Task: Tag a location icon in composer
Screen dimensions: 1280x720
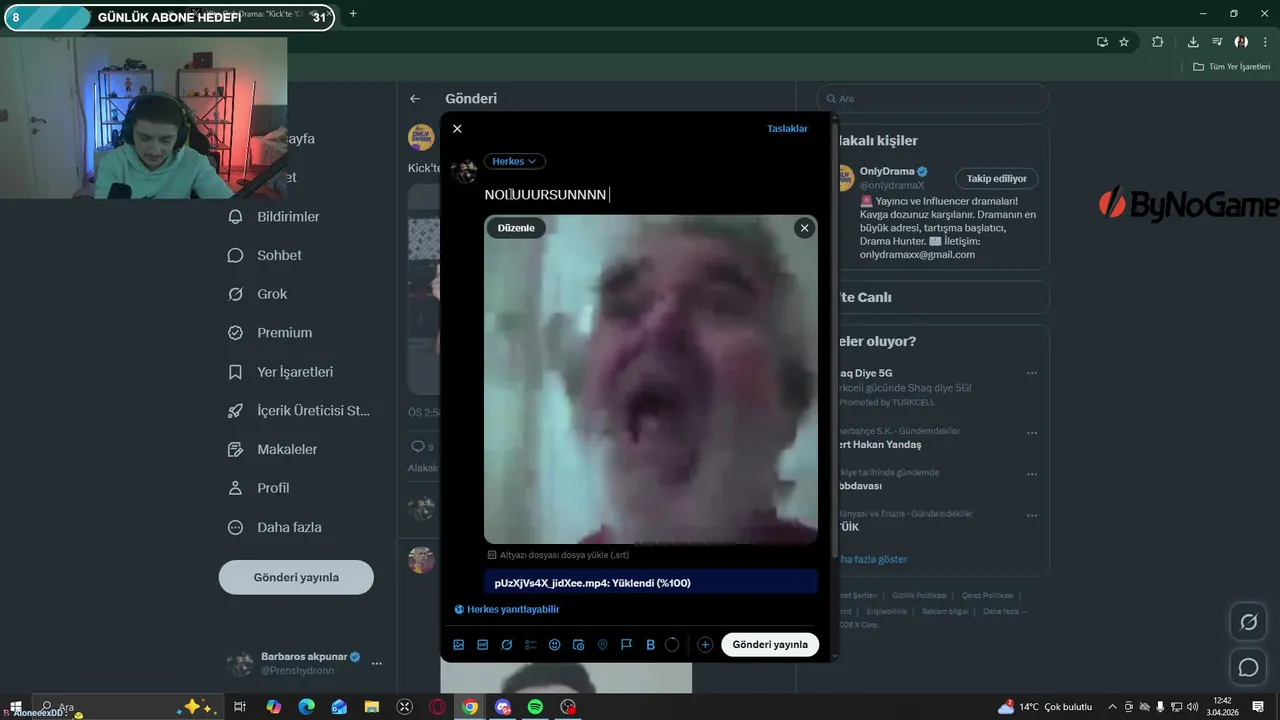Action: 603,645
